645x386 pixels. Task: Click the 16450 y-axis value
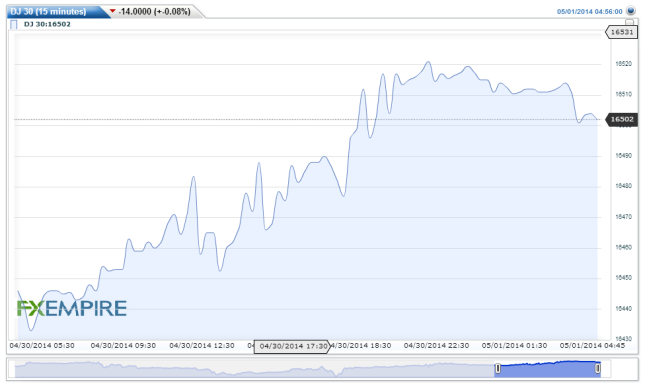[624, 278]
